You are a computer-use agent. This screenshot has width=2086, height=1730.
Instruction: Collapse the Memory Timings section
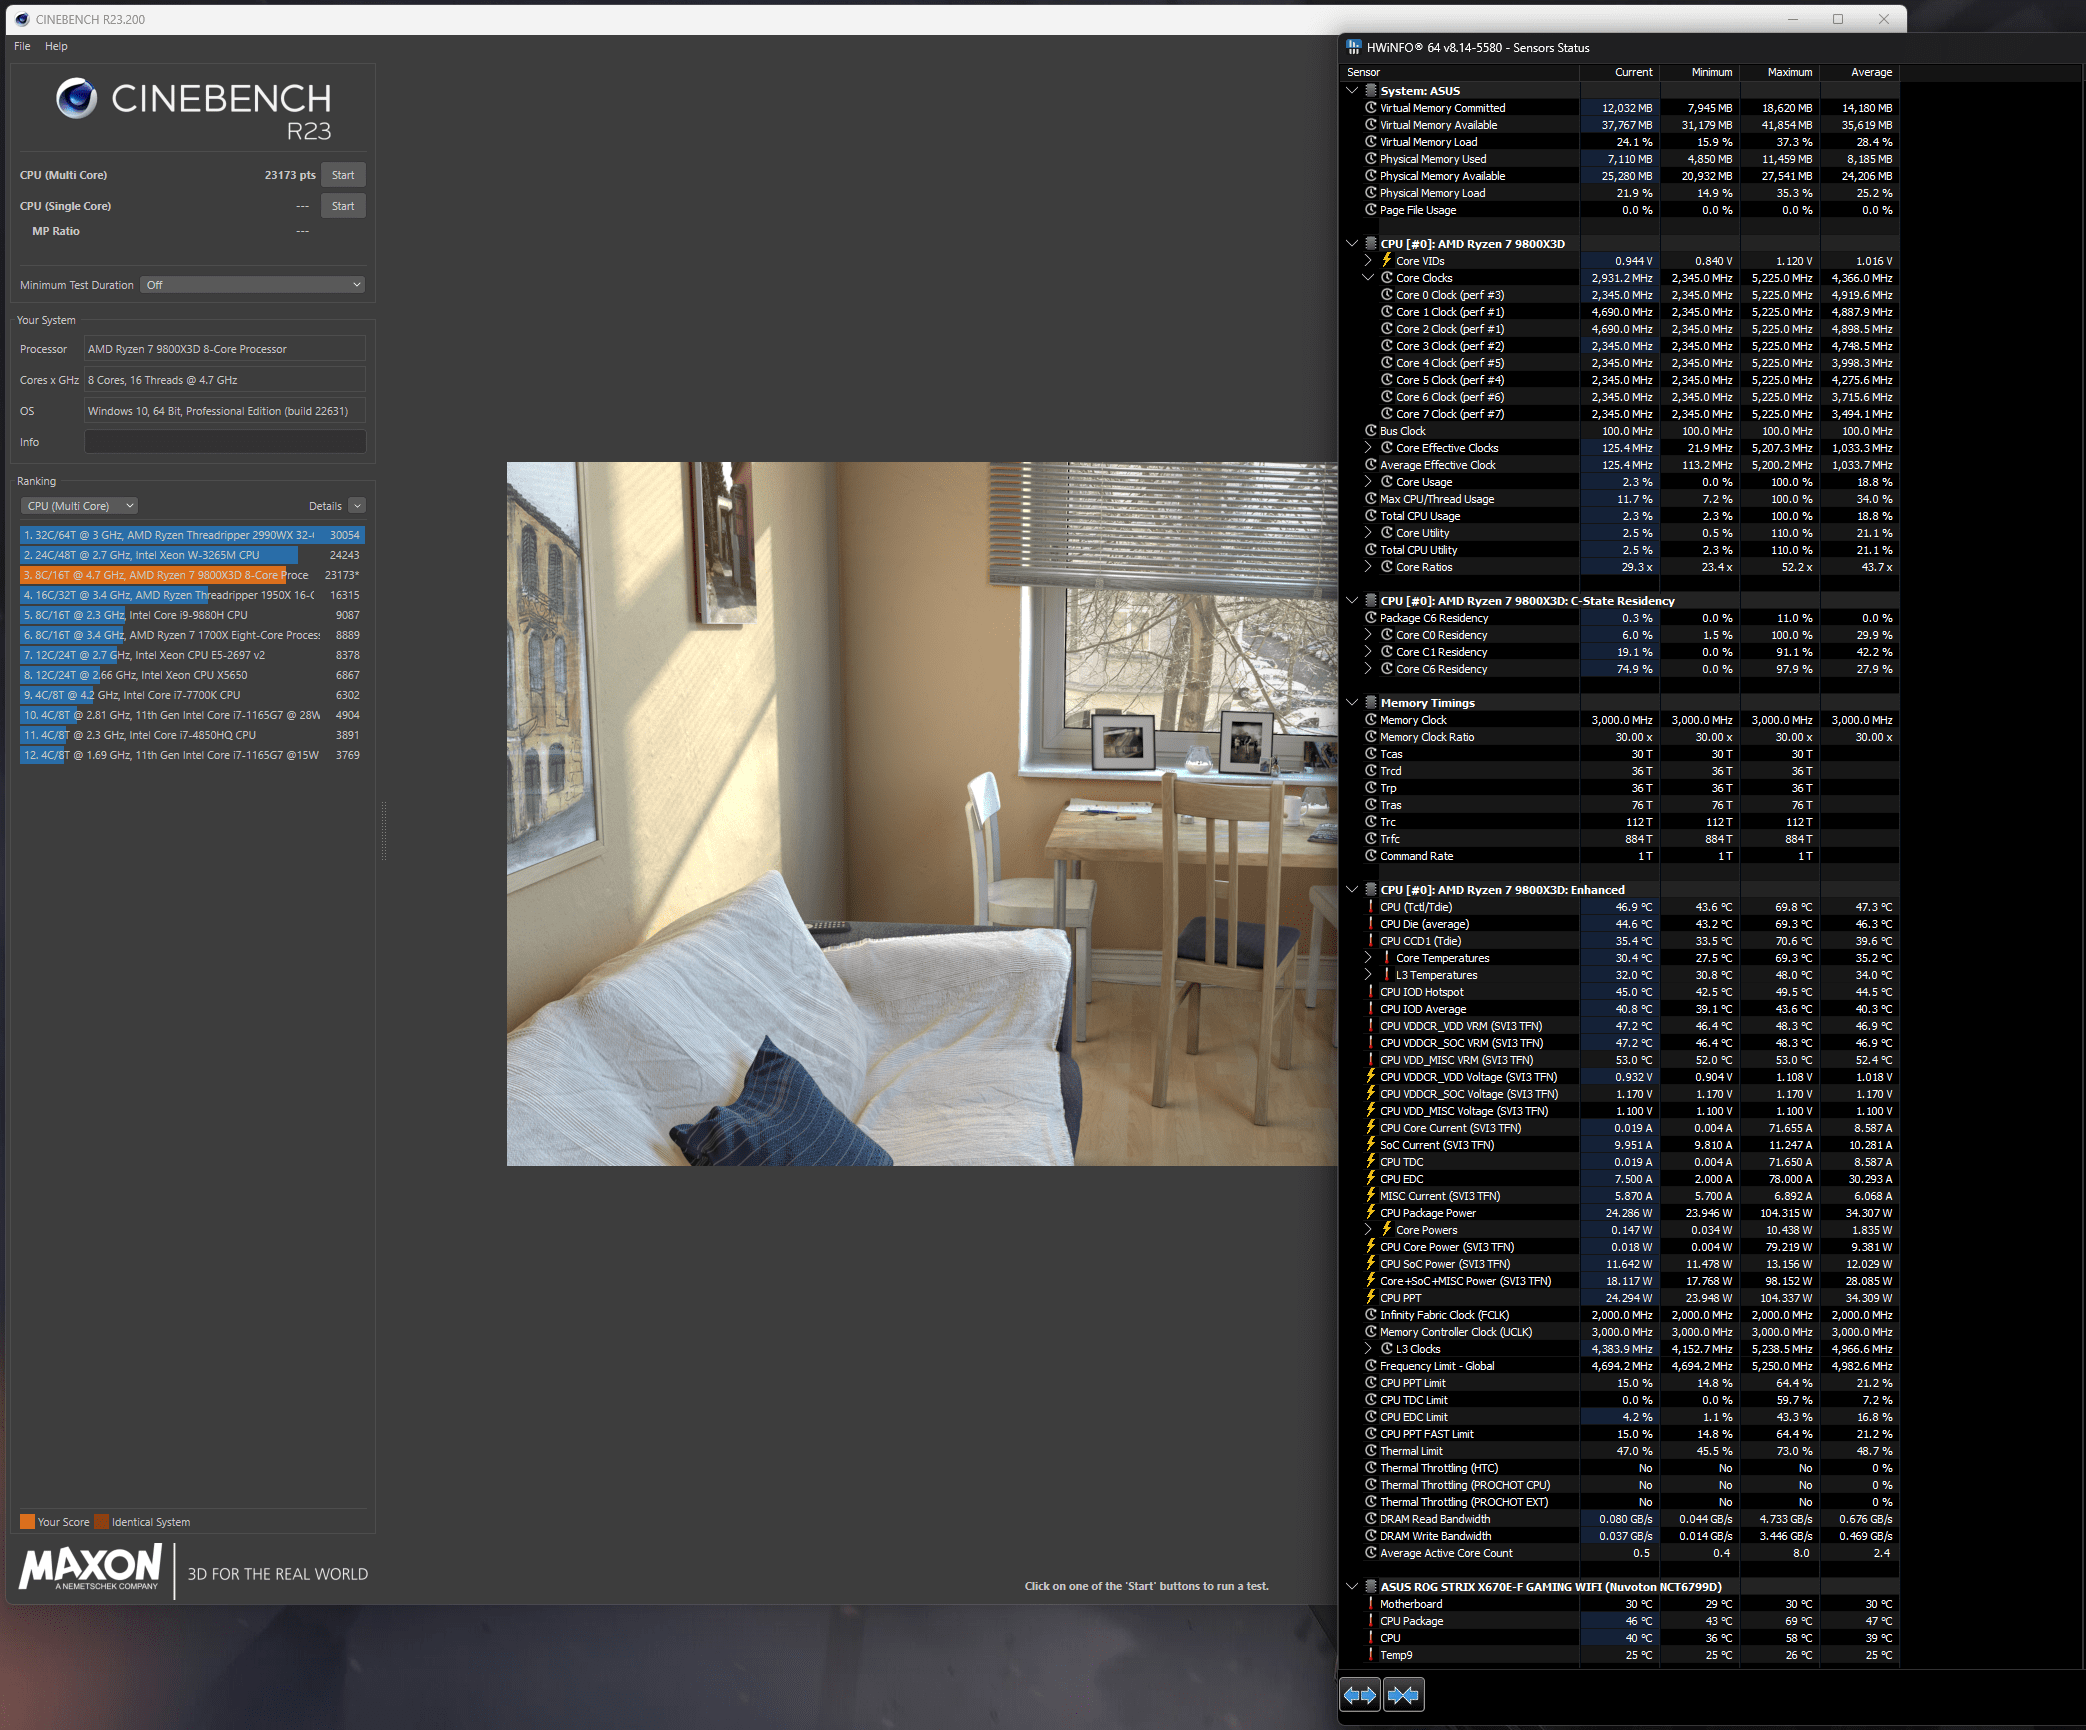pyautogui.click(x=1352, y=702)
